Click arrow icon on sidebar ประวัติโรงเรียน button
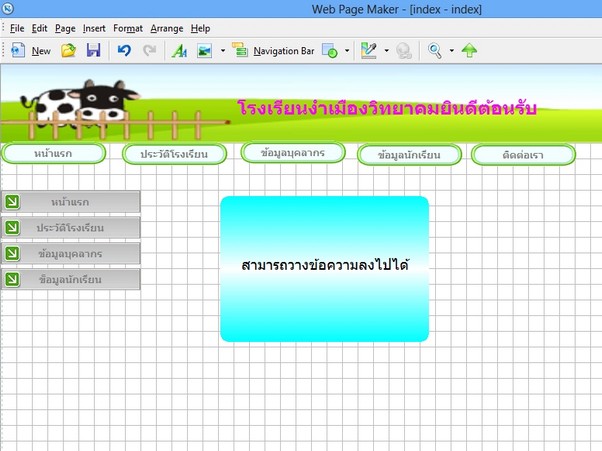 (x=12, y=228)
